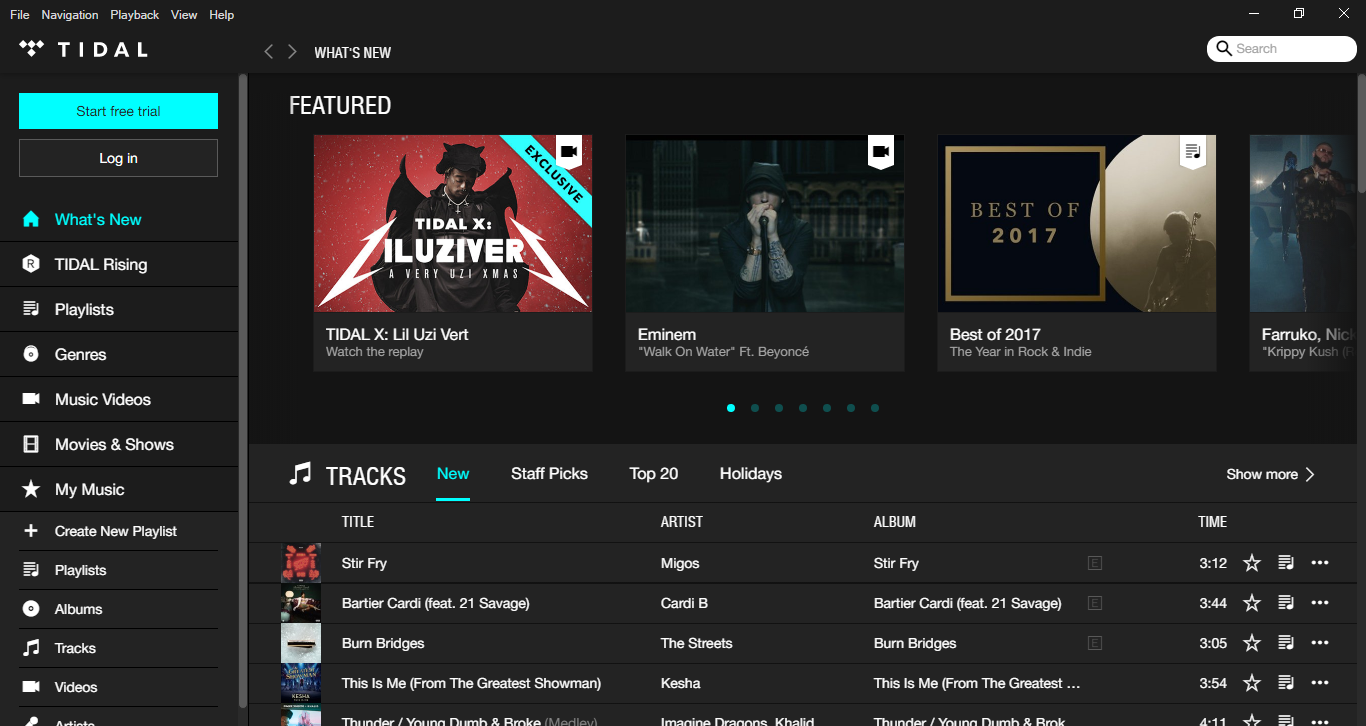
Task: Add Stir Fry to a playlist
Action: [x=1286, y=563]
